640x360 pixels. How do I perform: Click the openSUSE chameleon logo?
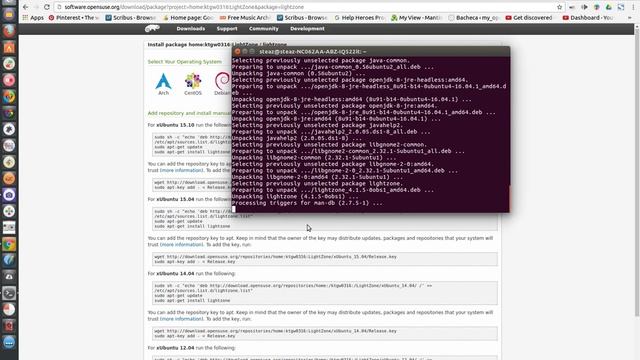tap(152, 28)
